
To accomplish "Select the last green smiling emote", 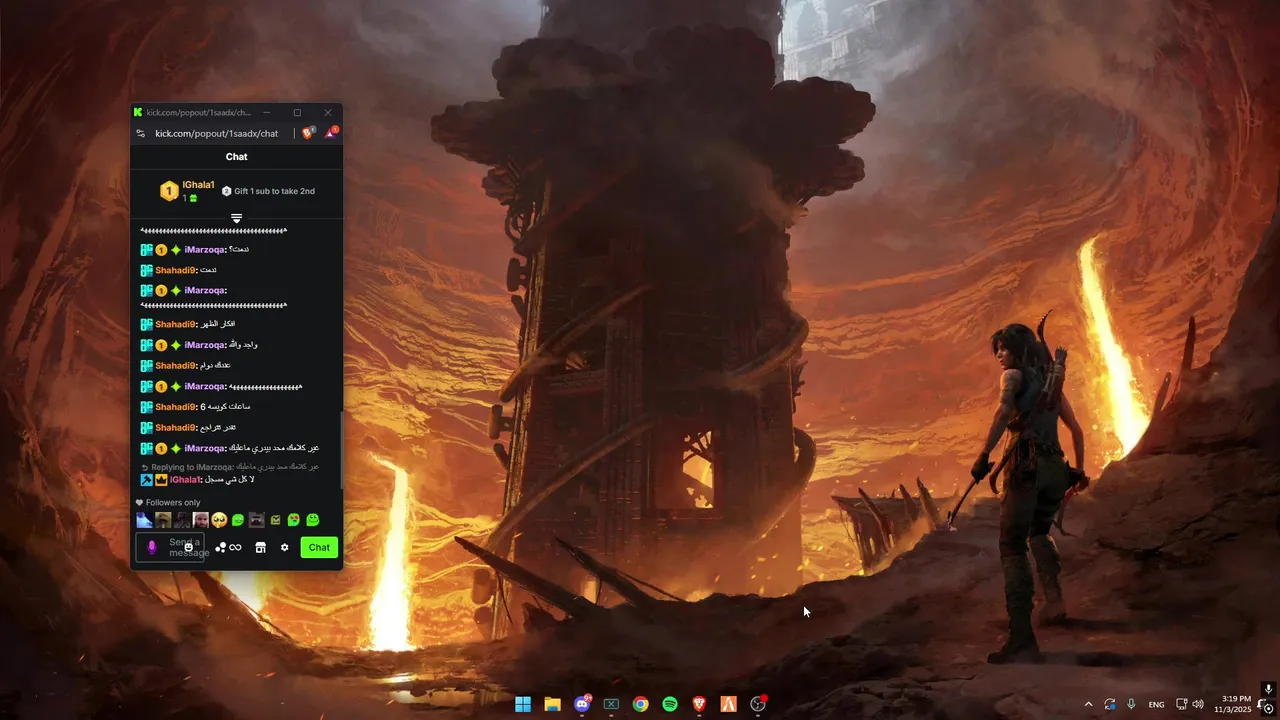I will pyautogui.click(x=312, y=520).
